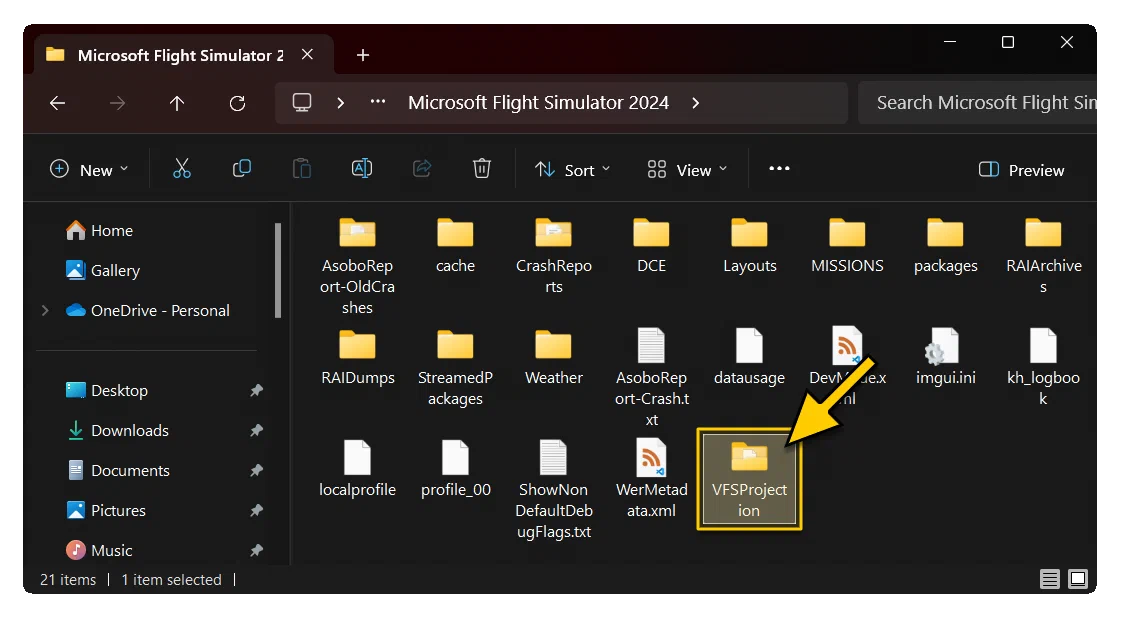This screenshot has width=1121, height=619.
Task: Select the cache folder
Action: [455, 246]
